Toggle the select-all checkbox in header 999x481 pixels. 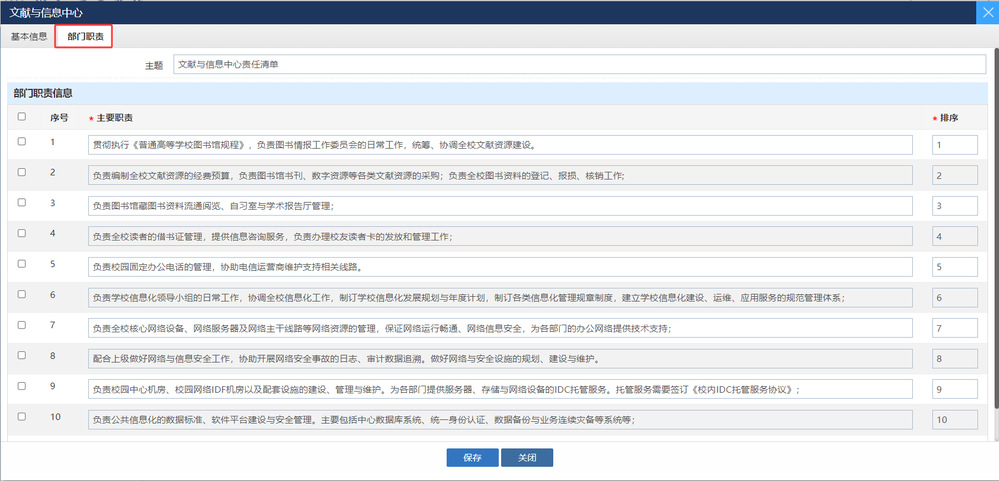pos(22,118)
